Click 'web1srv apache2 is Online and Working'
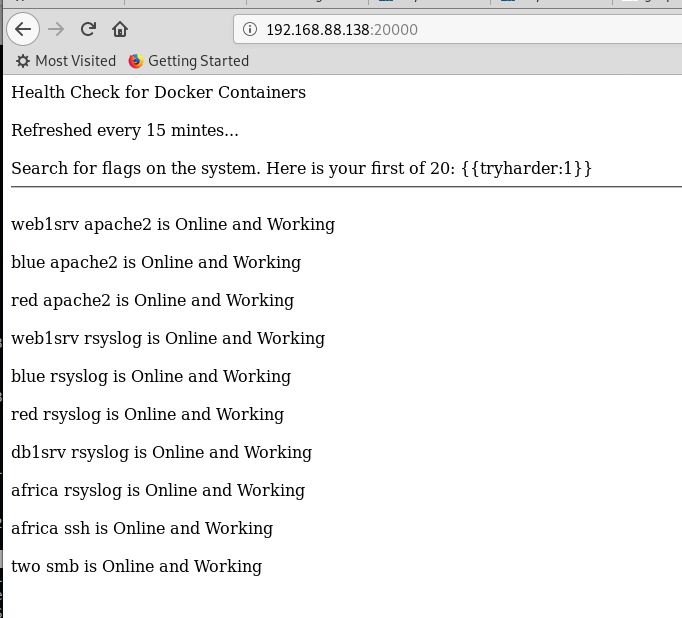Screen dimensions: 682x618 (173, 224)
